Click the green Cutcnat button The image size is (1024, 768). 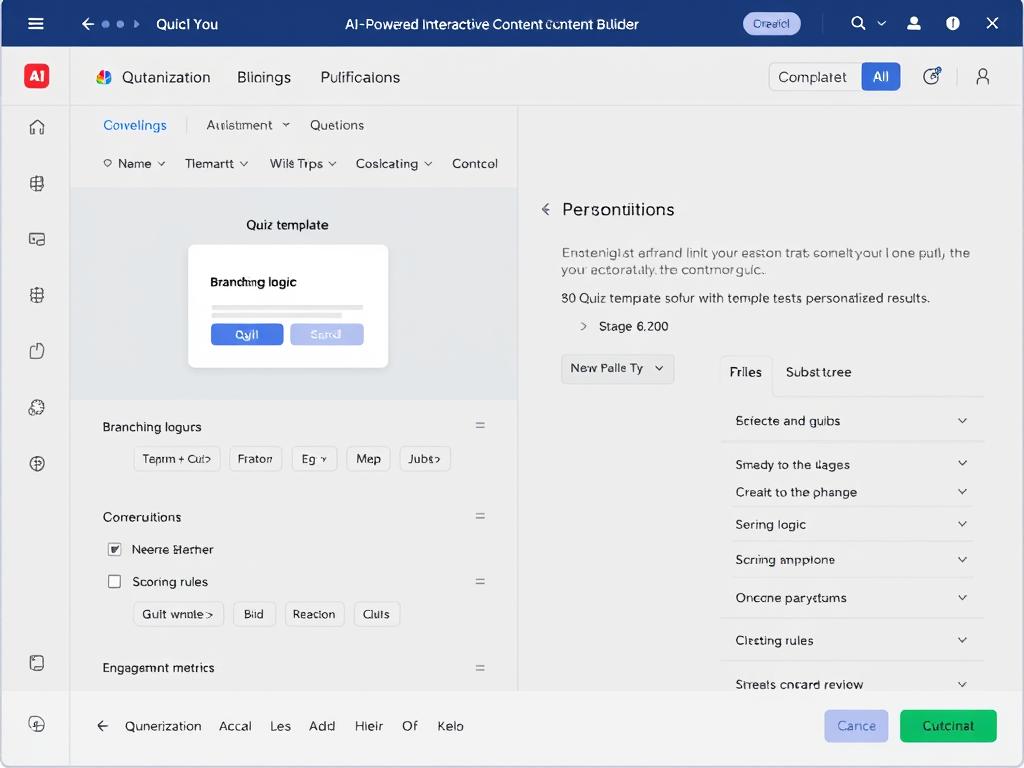tap(948, 726)
